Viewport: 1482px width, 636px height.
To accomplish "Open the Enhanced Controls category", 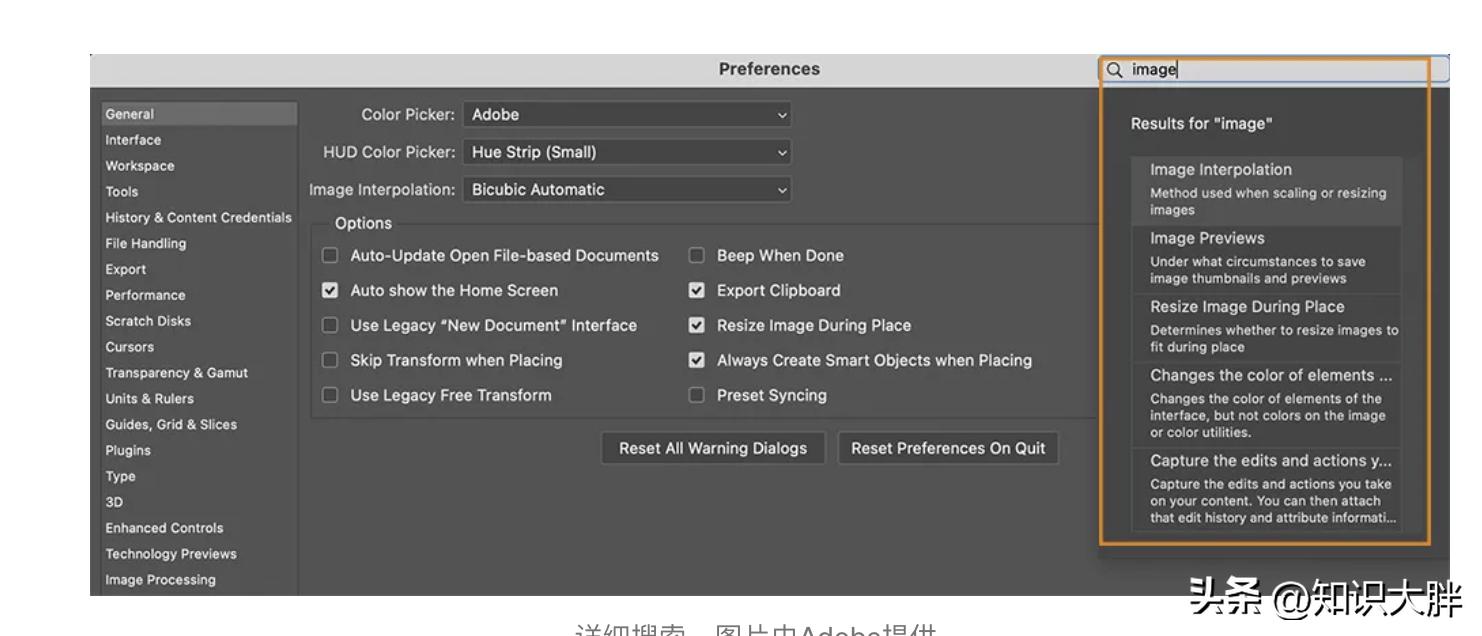I will coord(165,528).
